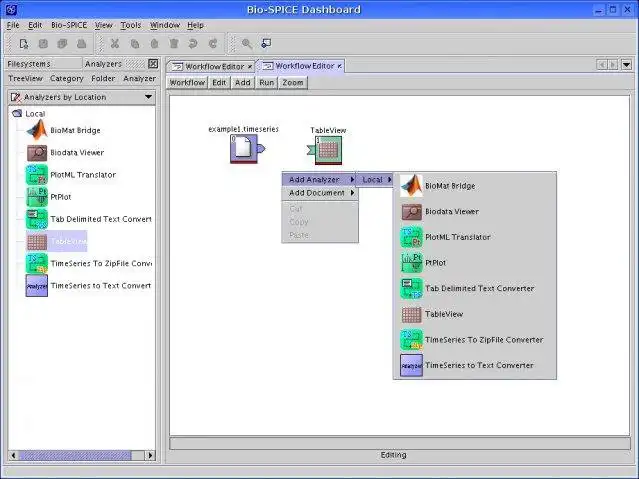Select BioMat Bridge icon in the Analyzers tree
The height and width of the screenshot is (479, 639).
[x=37, y=130]
